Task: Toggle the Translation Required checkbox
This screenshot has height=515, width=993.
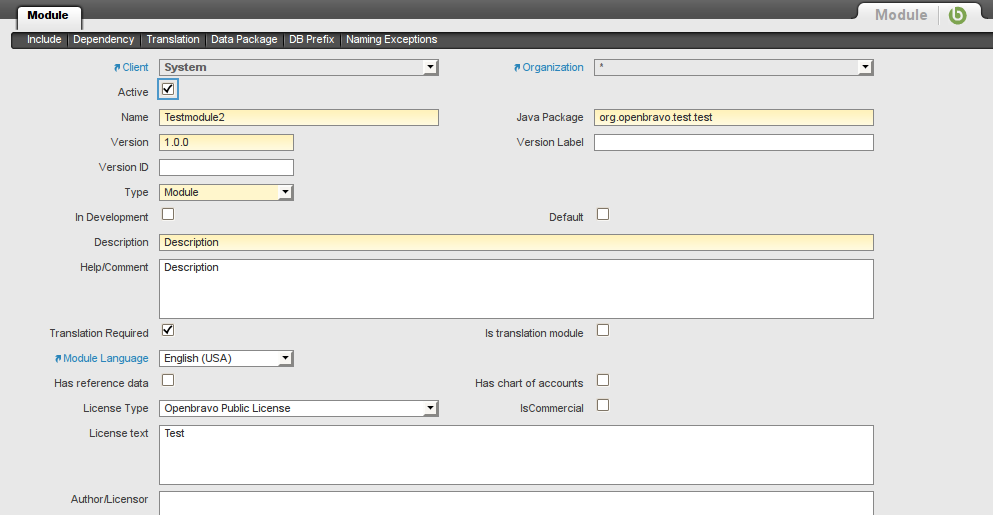Action: point(168,330)
